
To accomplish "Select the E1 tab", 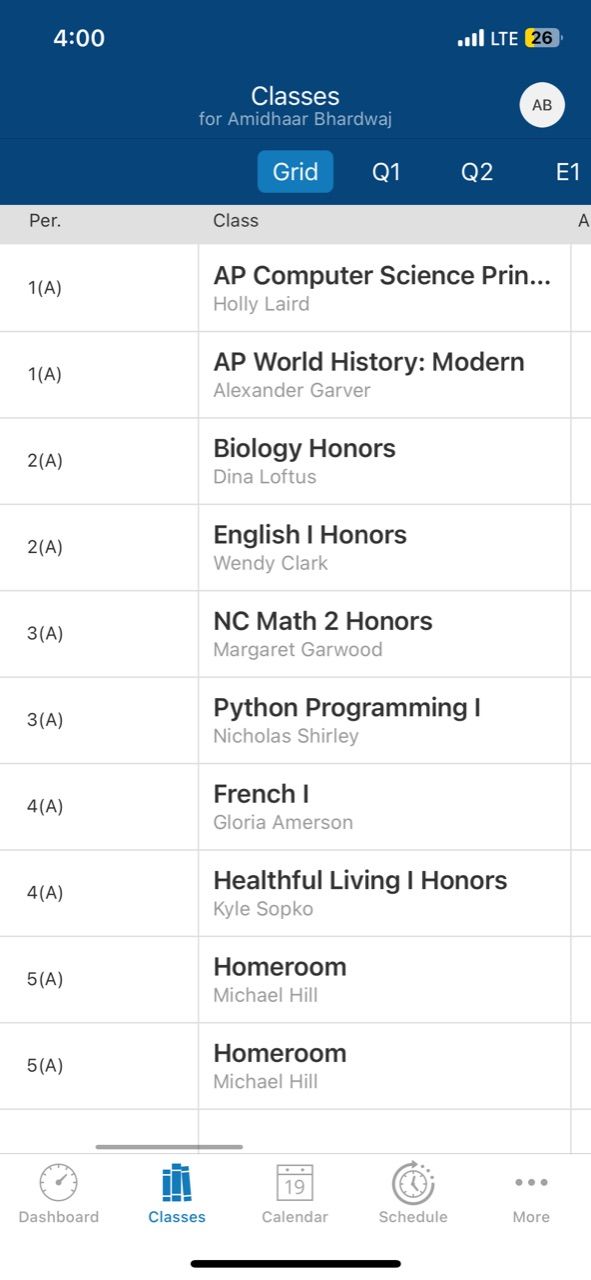I will pos(568,172).
